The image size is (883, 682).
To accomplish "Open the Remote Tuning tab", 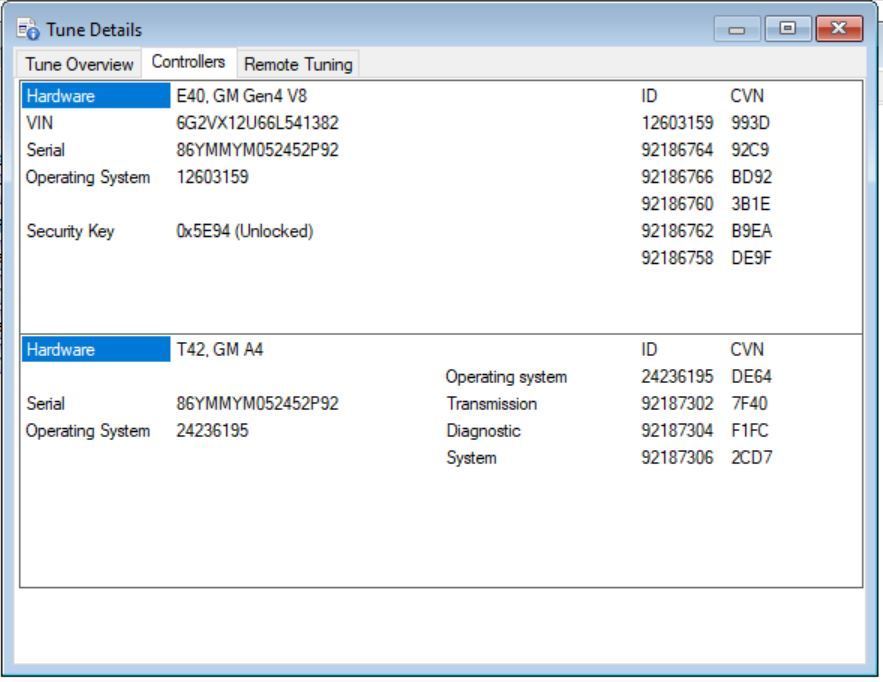I will 298,65.
